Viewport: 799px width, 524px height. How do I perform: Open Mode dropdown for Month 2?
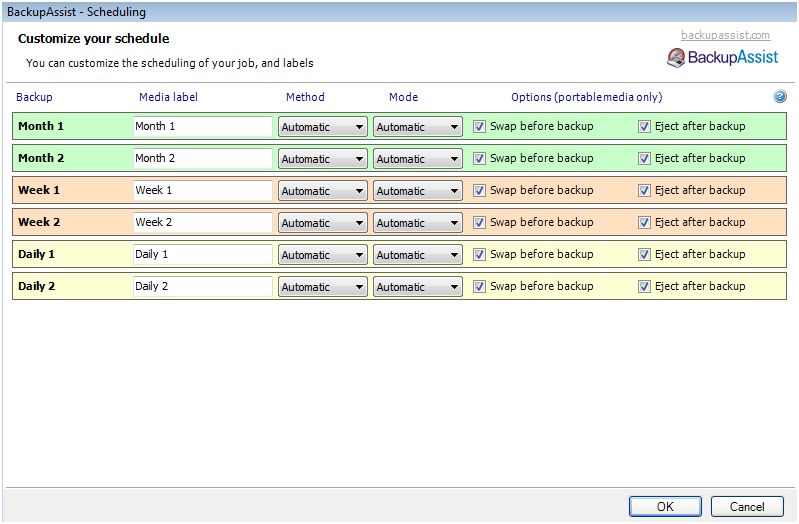(418, 159)
